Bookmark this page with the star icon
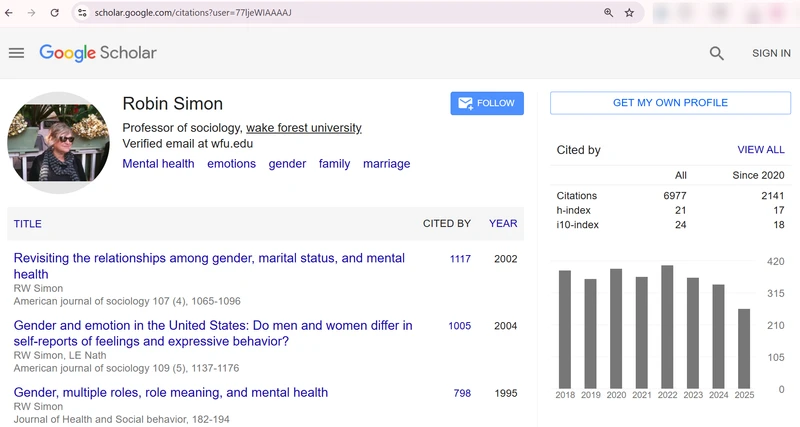Viewport: 800px width, 427px height. pyautogui.click(x=629, y=13)
